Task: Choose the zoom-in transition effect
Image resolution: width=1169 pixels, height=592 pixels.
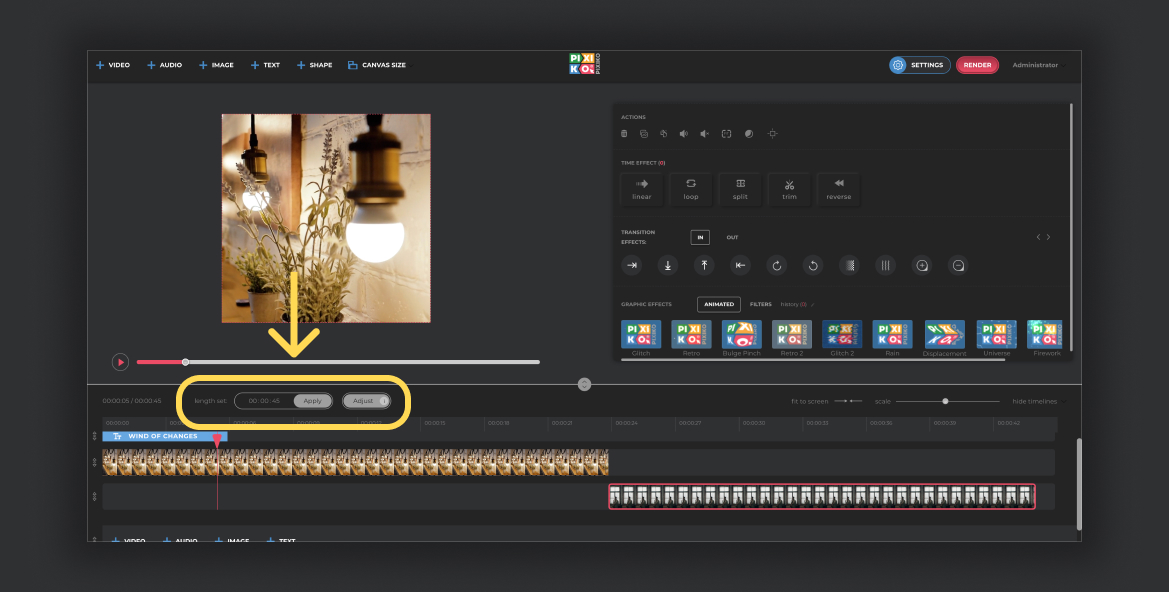Action: [x=922, y=265]
